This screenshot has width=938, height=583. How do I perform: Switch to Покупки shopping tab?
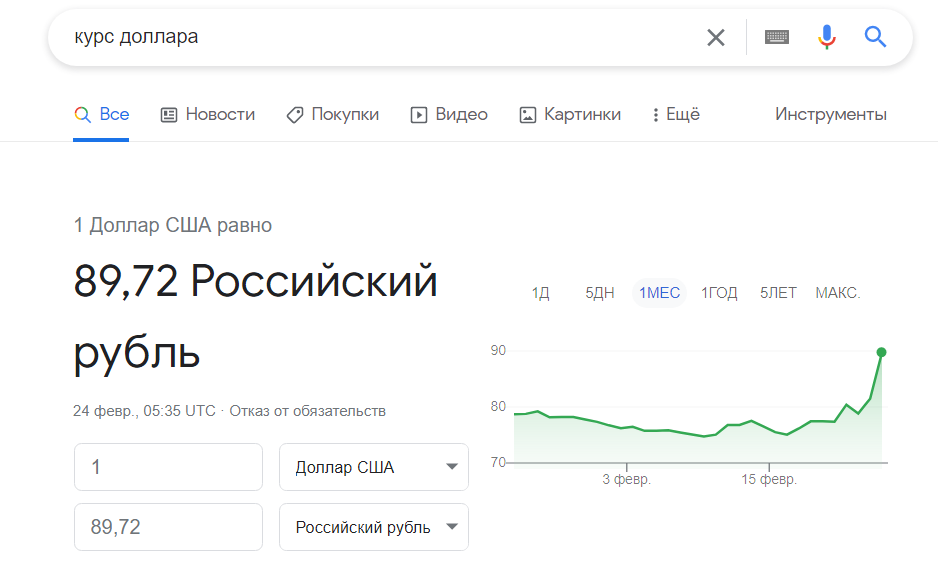pos(333,115)
